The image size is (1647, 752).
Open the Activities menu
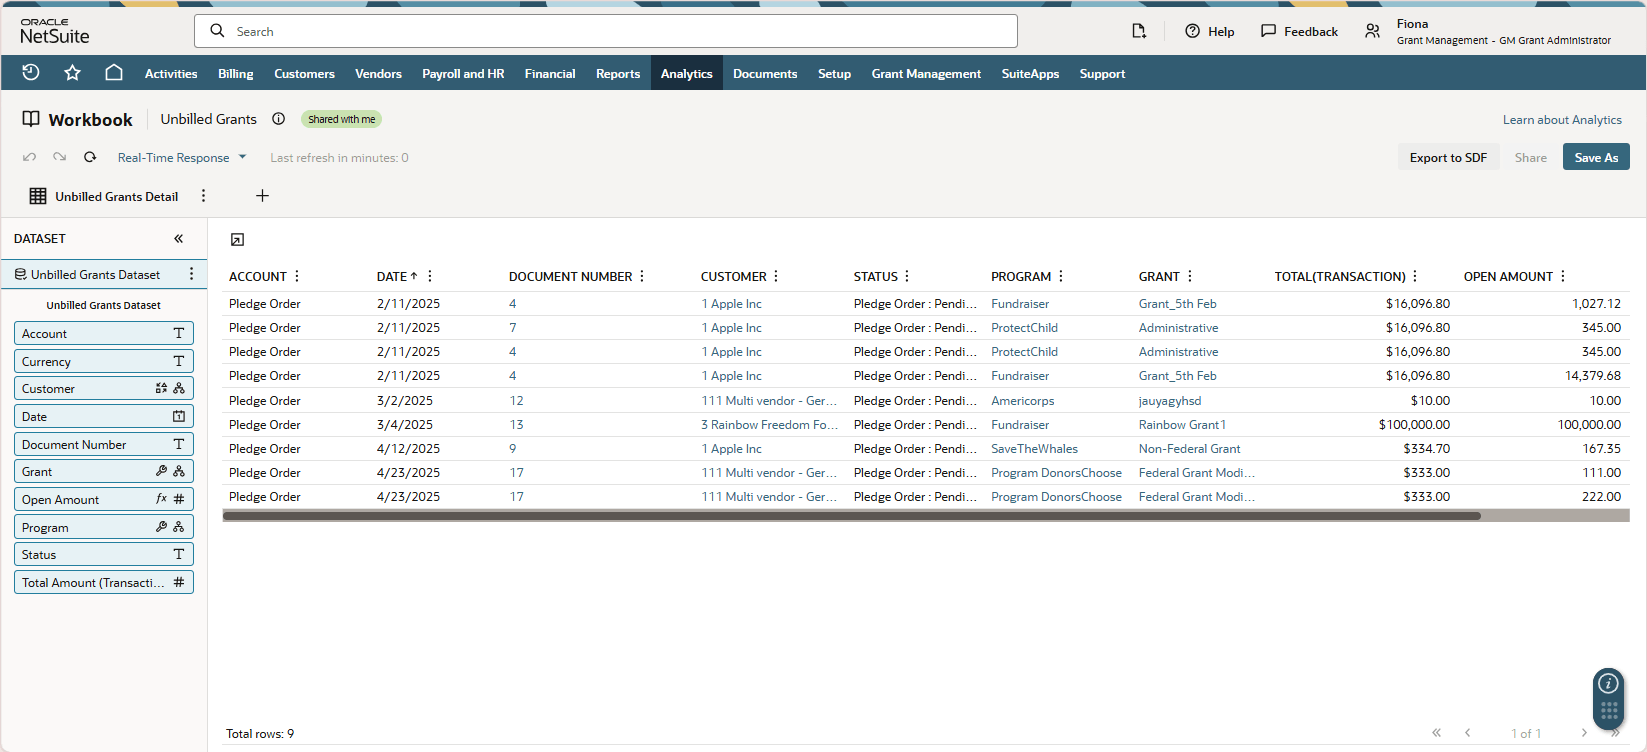[x=171, y=73]
